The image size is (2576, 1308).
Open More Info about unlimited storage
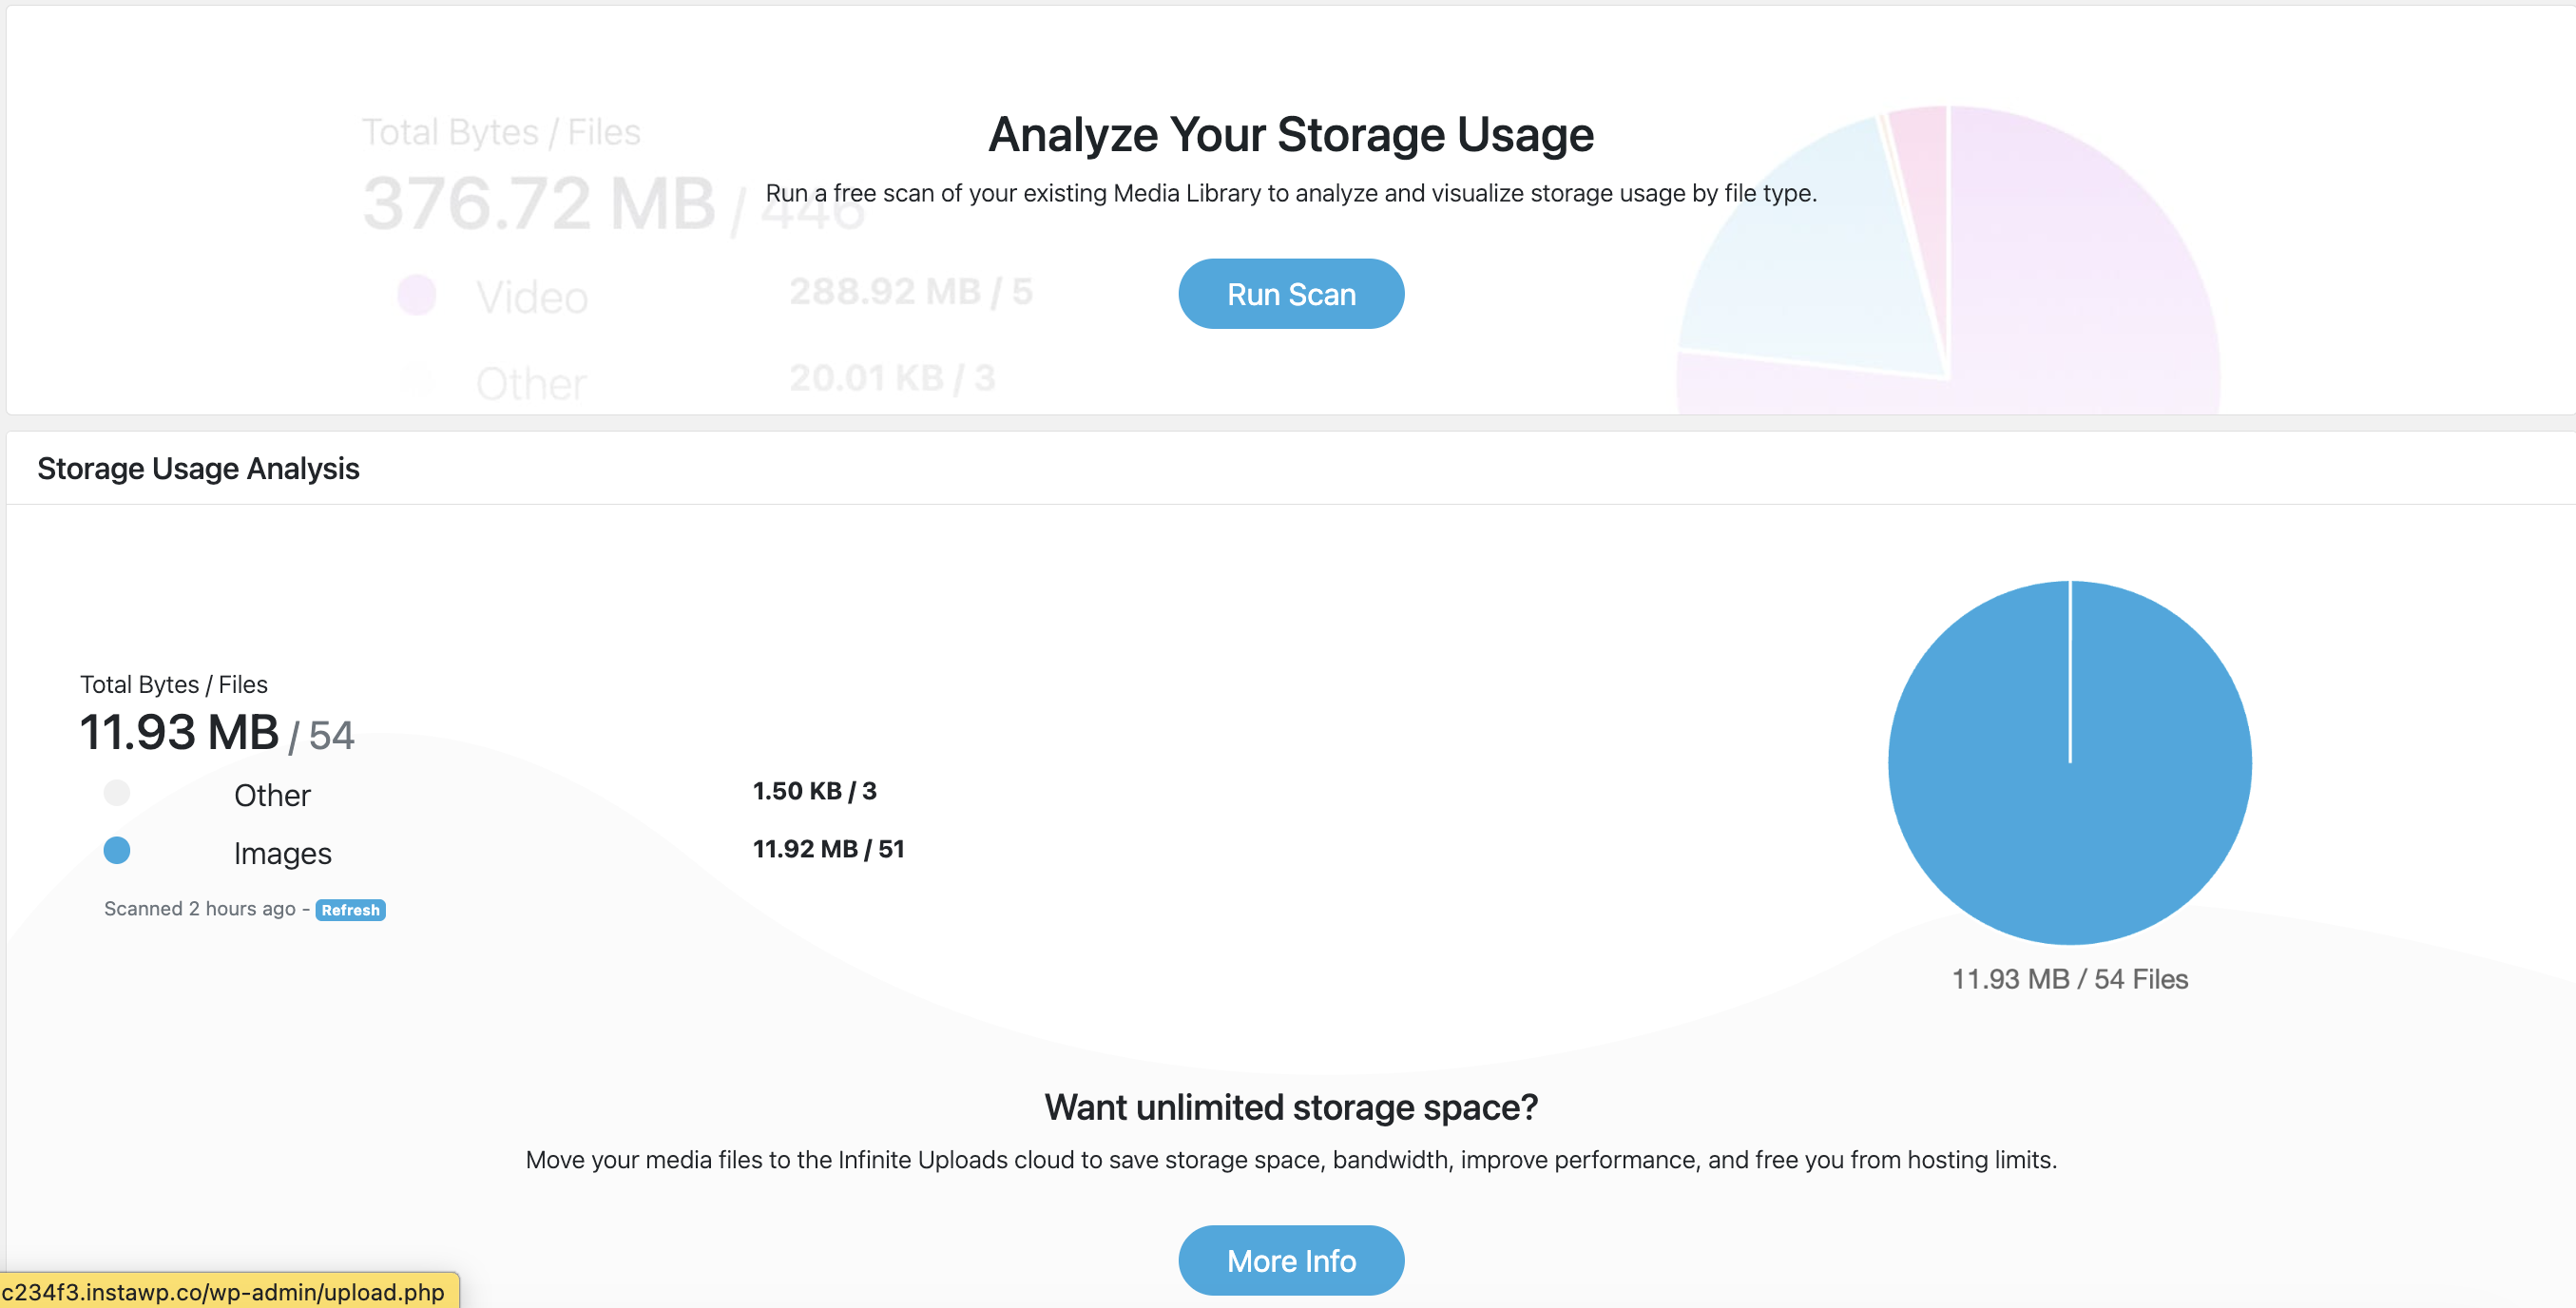[1290, 1260]
